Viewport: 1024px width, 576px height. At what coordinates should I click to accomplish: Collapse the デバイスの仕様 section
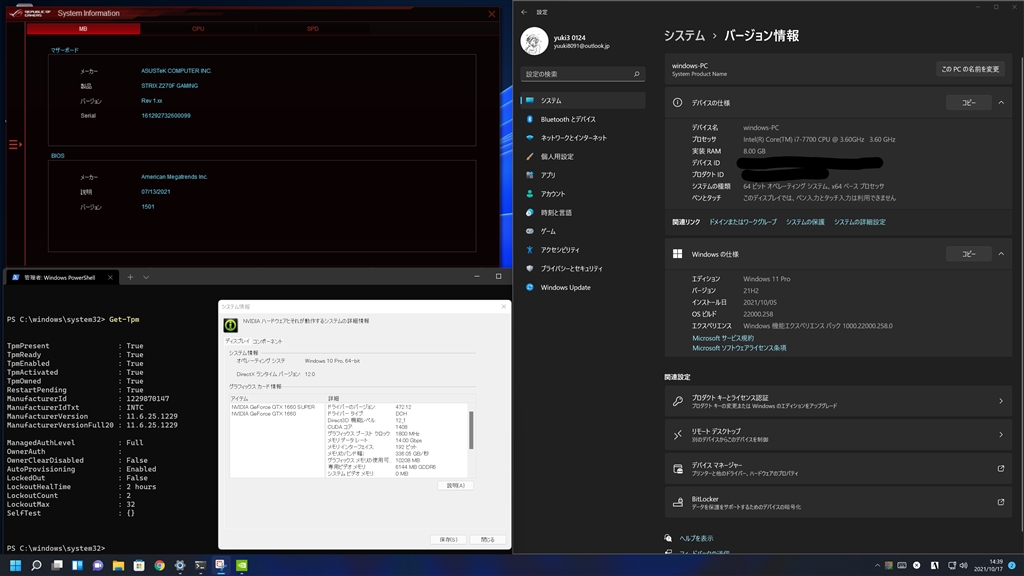click(x=1001, y=103)
